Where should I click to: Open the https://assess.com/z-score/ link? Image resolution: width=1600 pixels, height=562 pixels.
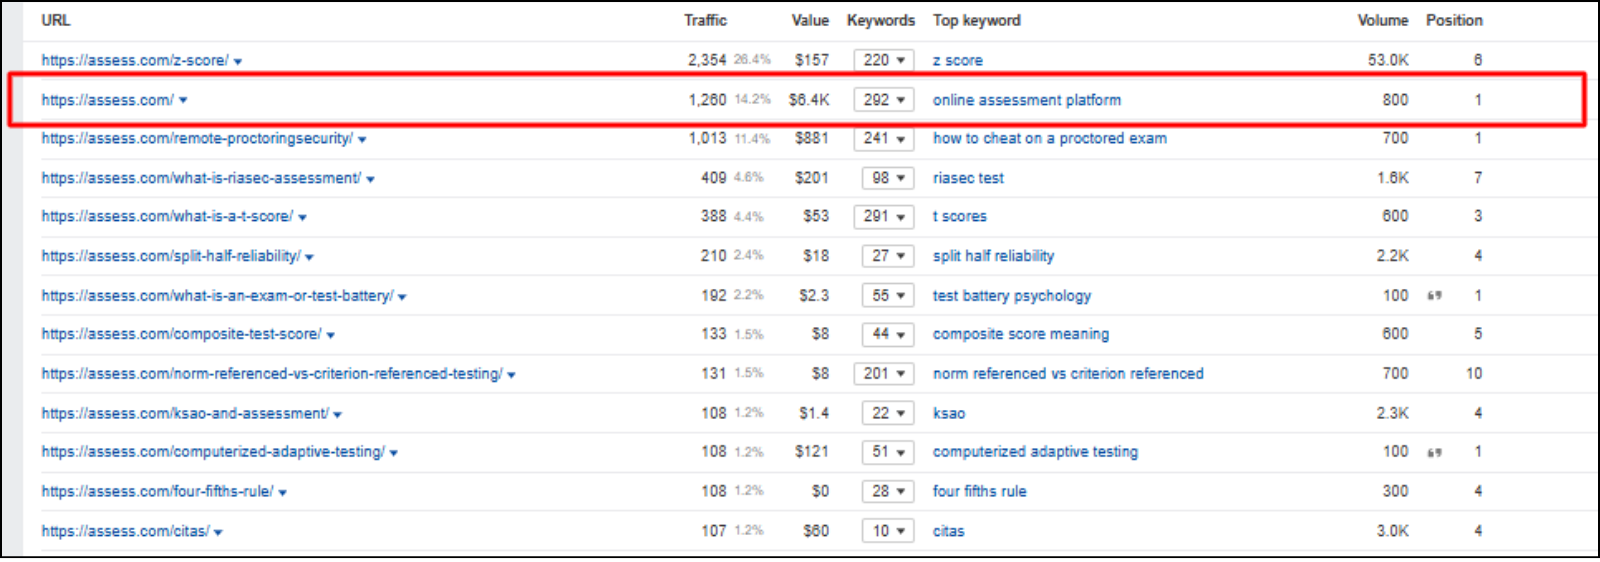tap(135, 60)
